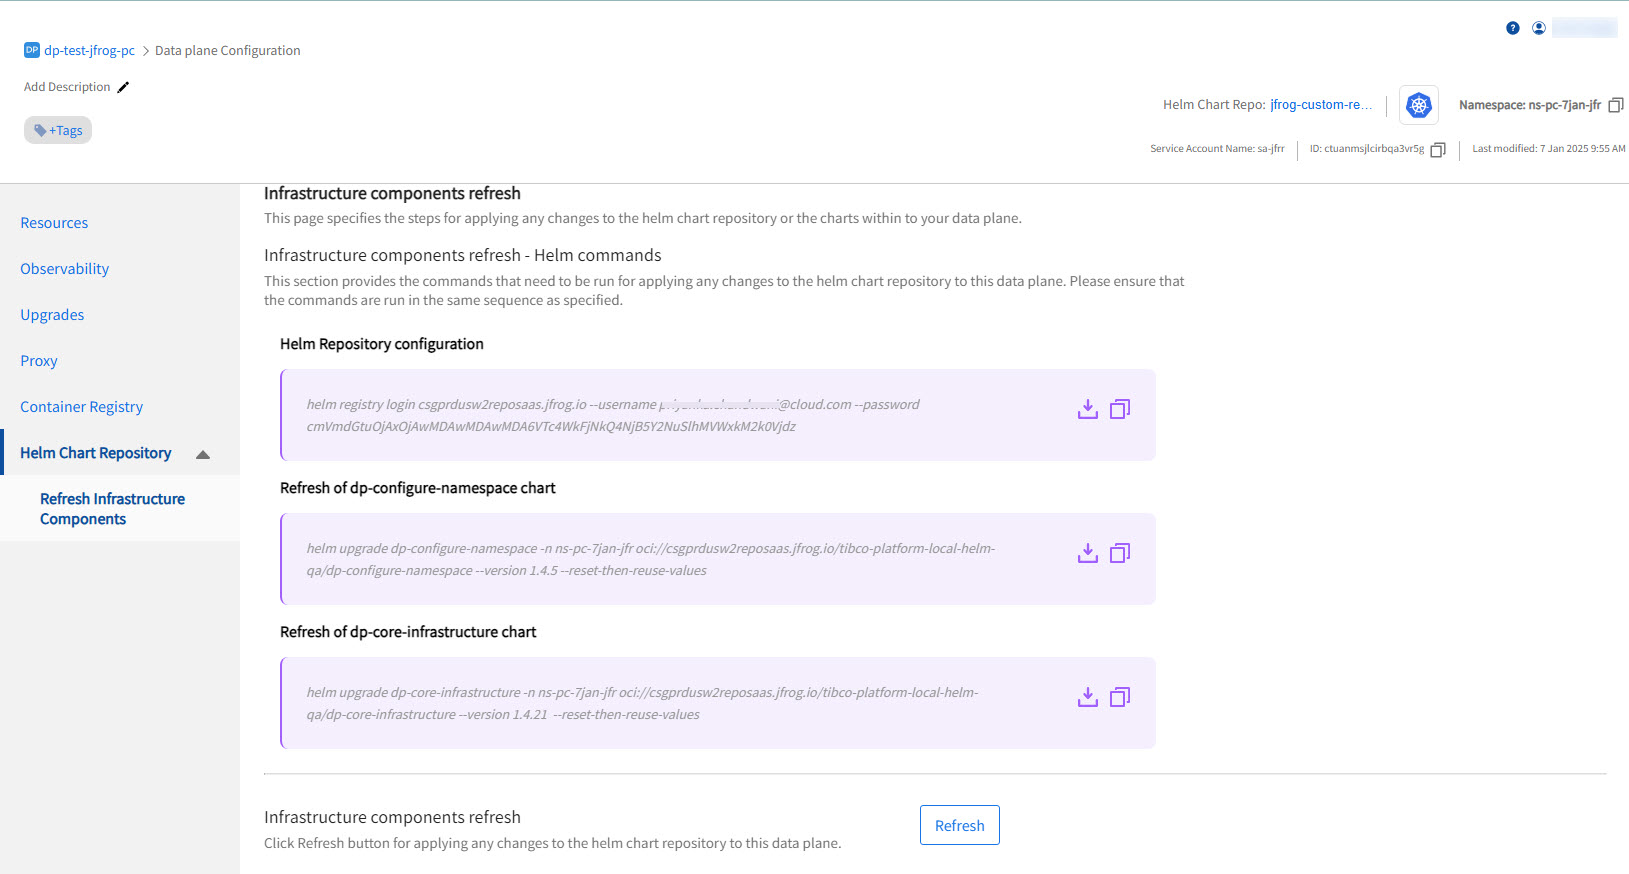This screenshot has height=874, width=1629.
Task: Open the help question mark icon
Action: tap(1513, 28)
